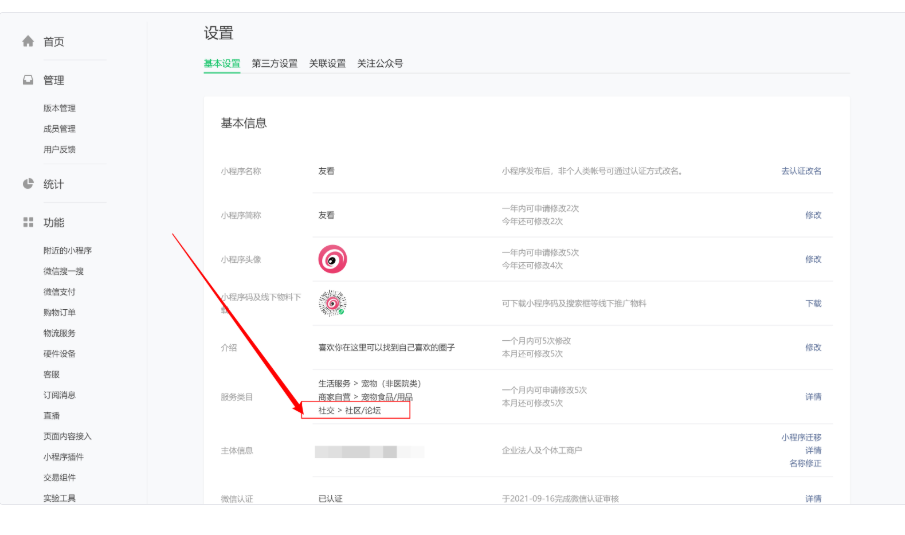Viewport: 905px width, 535px height.
Task: Select 小程序插件 in the sidebar
Action: click(63, 457)
